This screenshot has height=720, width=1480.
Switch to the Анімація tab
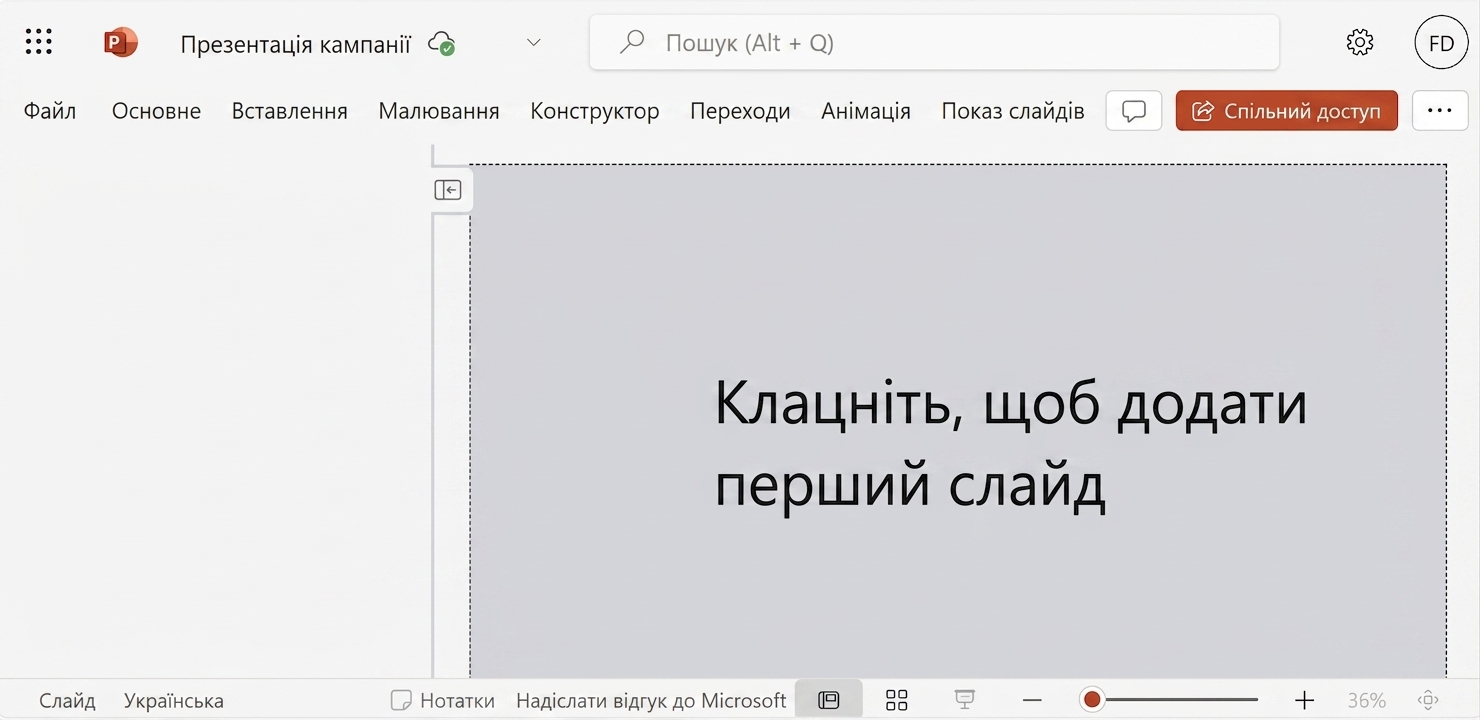866,111
